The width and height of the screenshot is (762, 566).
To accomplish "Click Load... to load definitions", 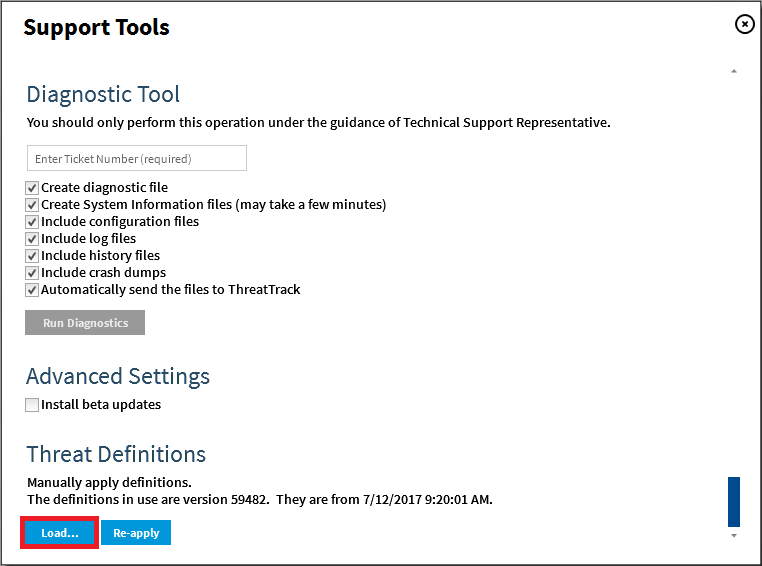I will click(59, 533).
